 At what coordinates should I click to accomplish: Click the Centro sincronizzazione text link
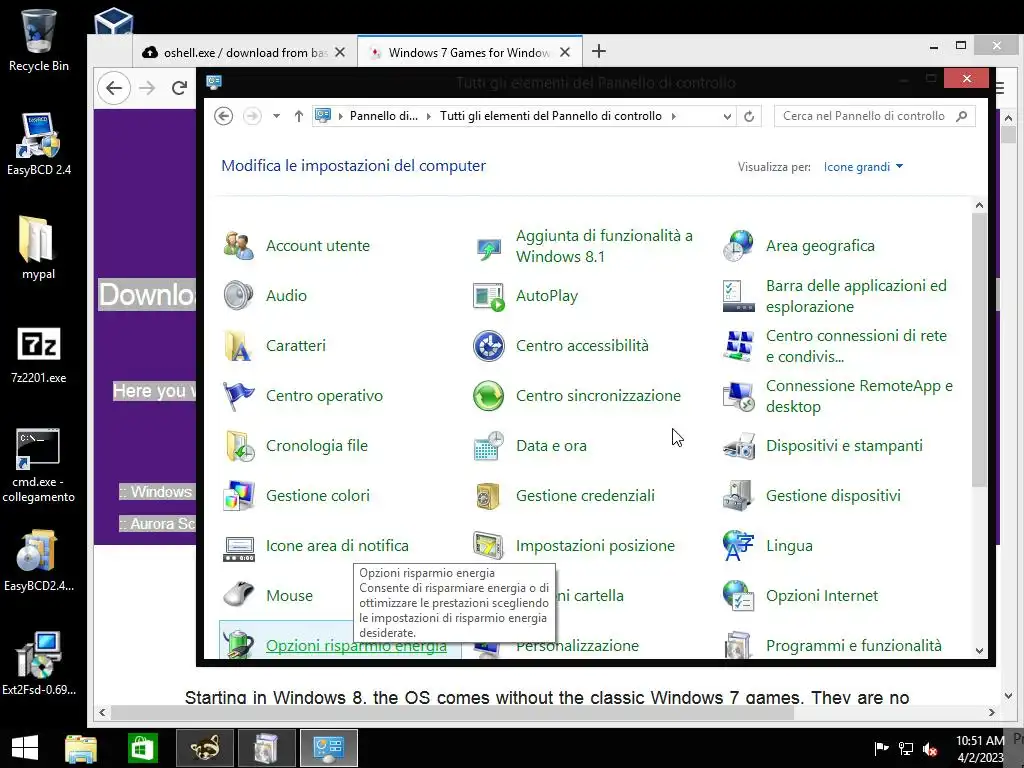598,396
